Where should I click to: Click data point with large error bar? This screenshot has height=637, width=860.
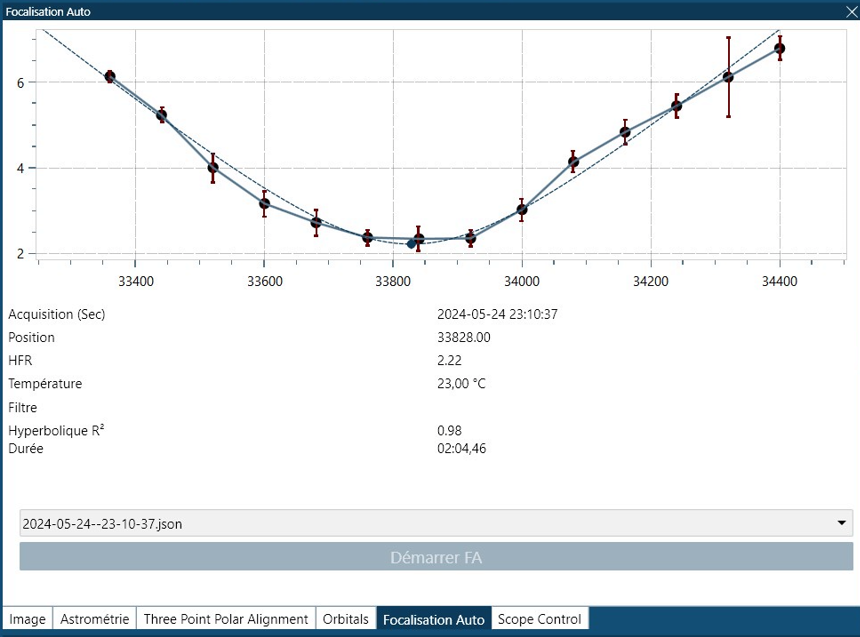coord(728,77)
